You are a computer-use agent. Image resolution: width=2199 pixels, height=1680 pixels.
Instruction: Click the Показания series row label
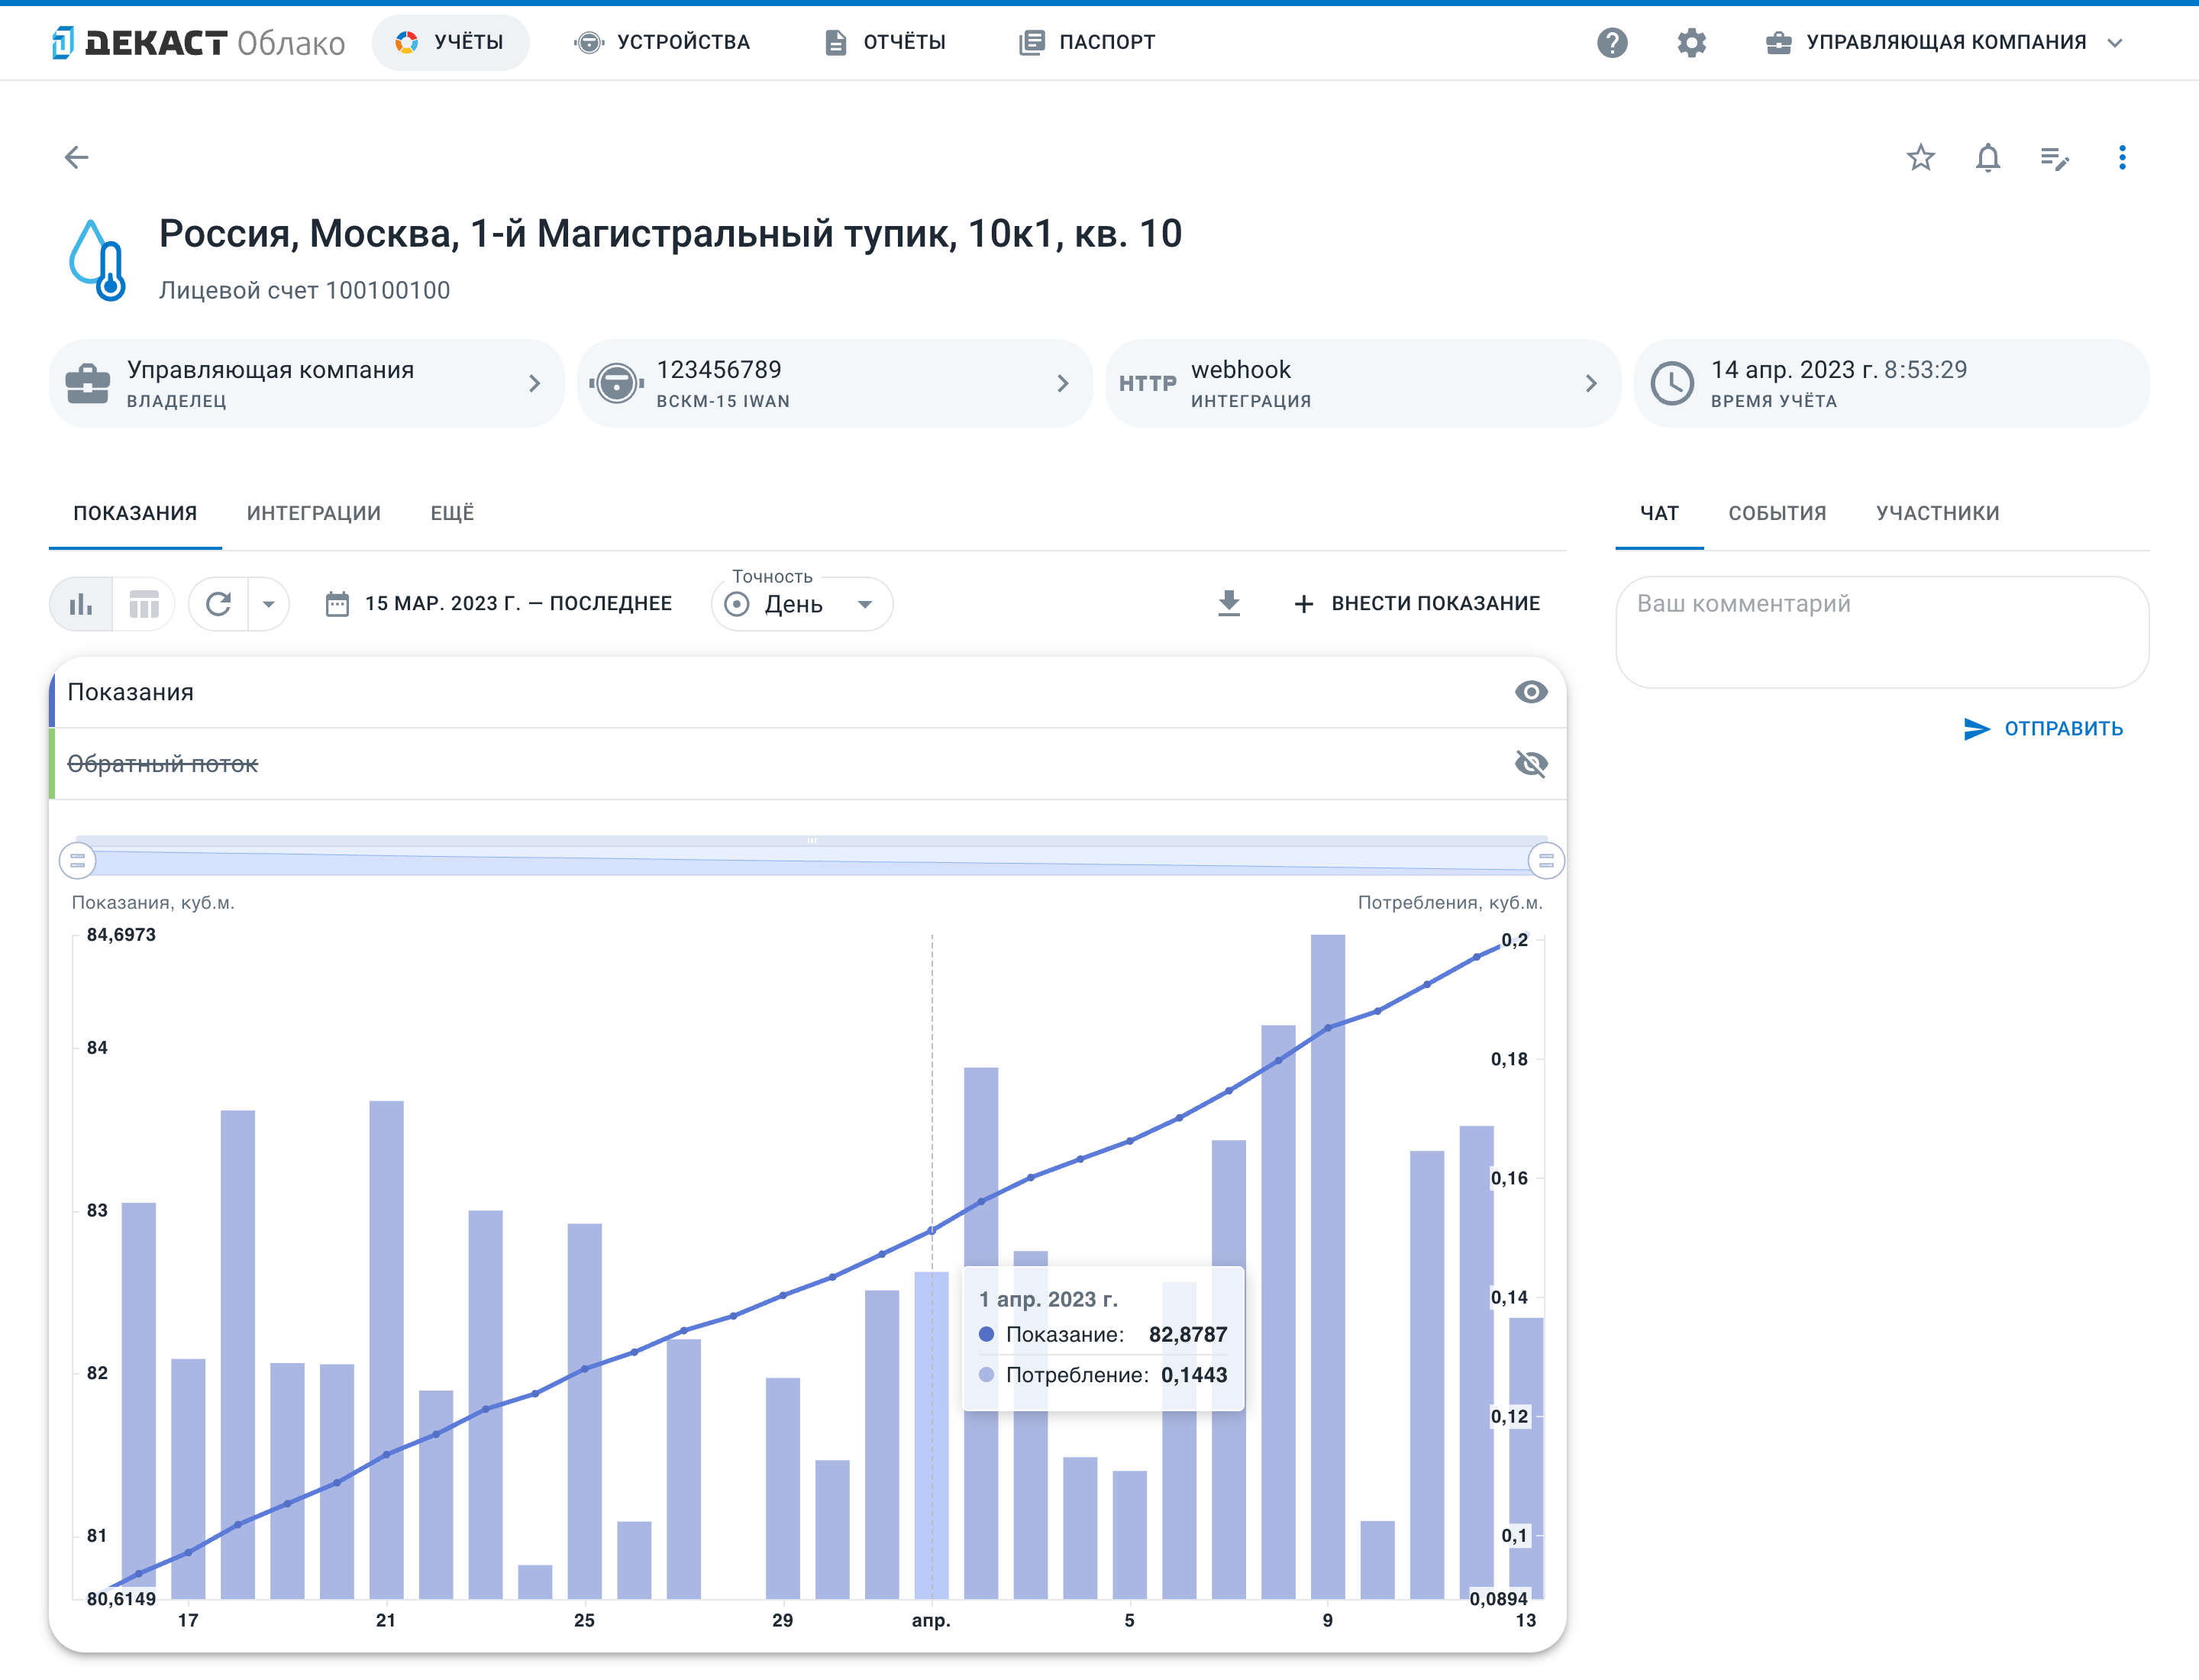(130, 692)
